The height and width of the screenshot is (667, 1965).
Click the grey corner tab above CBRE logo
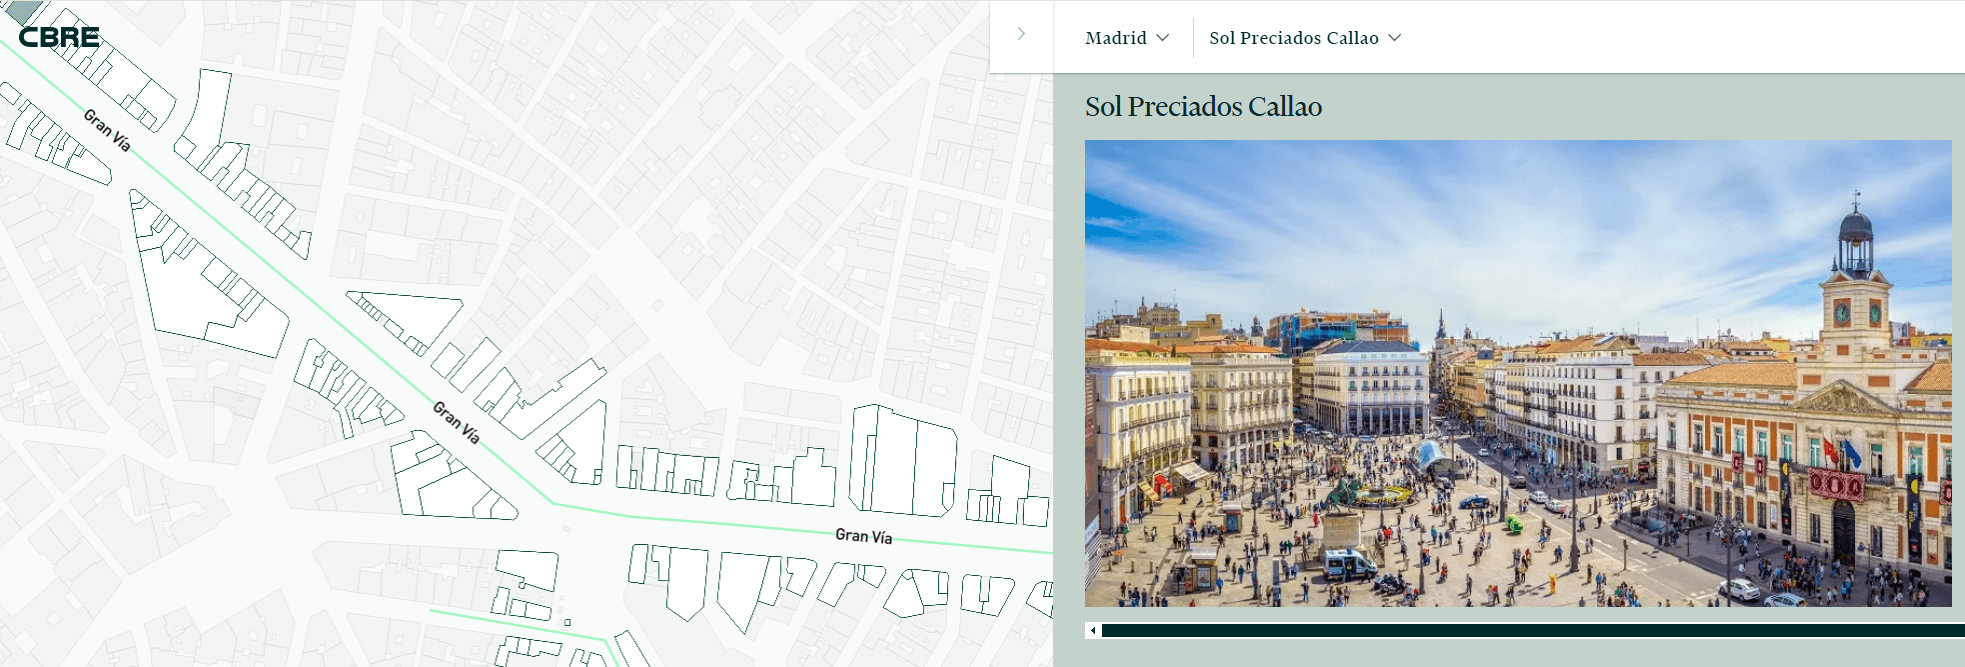click(22, 10)
